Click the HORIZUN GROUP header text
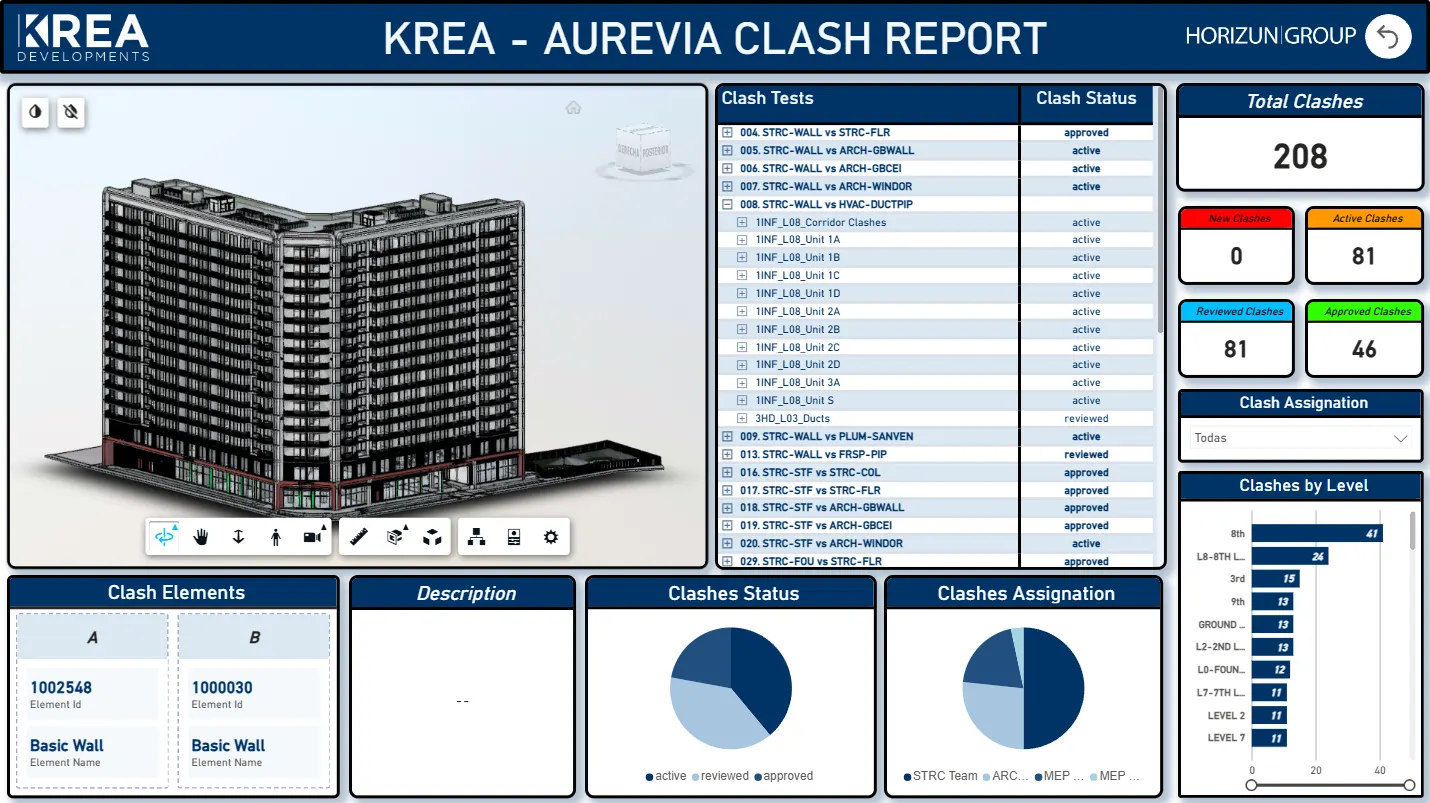1430x803 pixels. coord(1270,36)
